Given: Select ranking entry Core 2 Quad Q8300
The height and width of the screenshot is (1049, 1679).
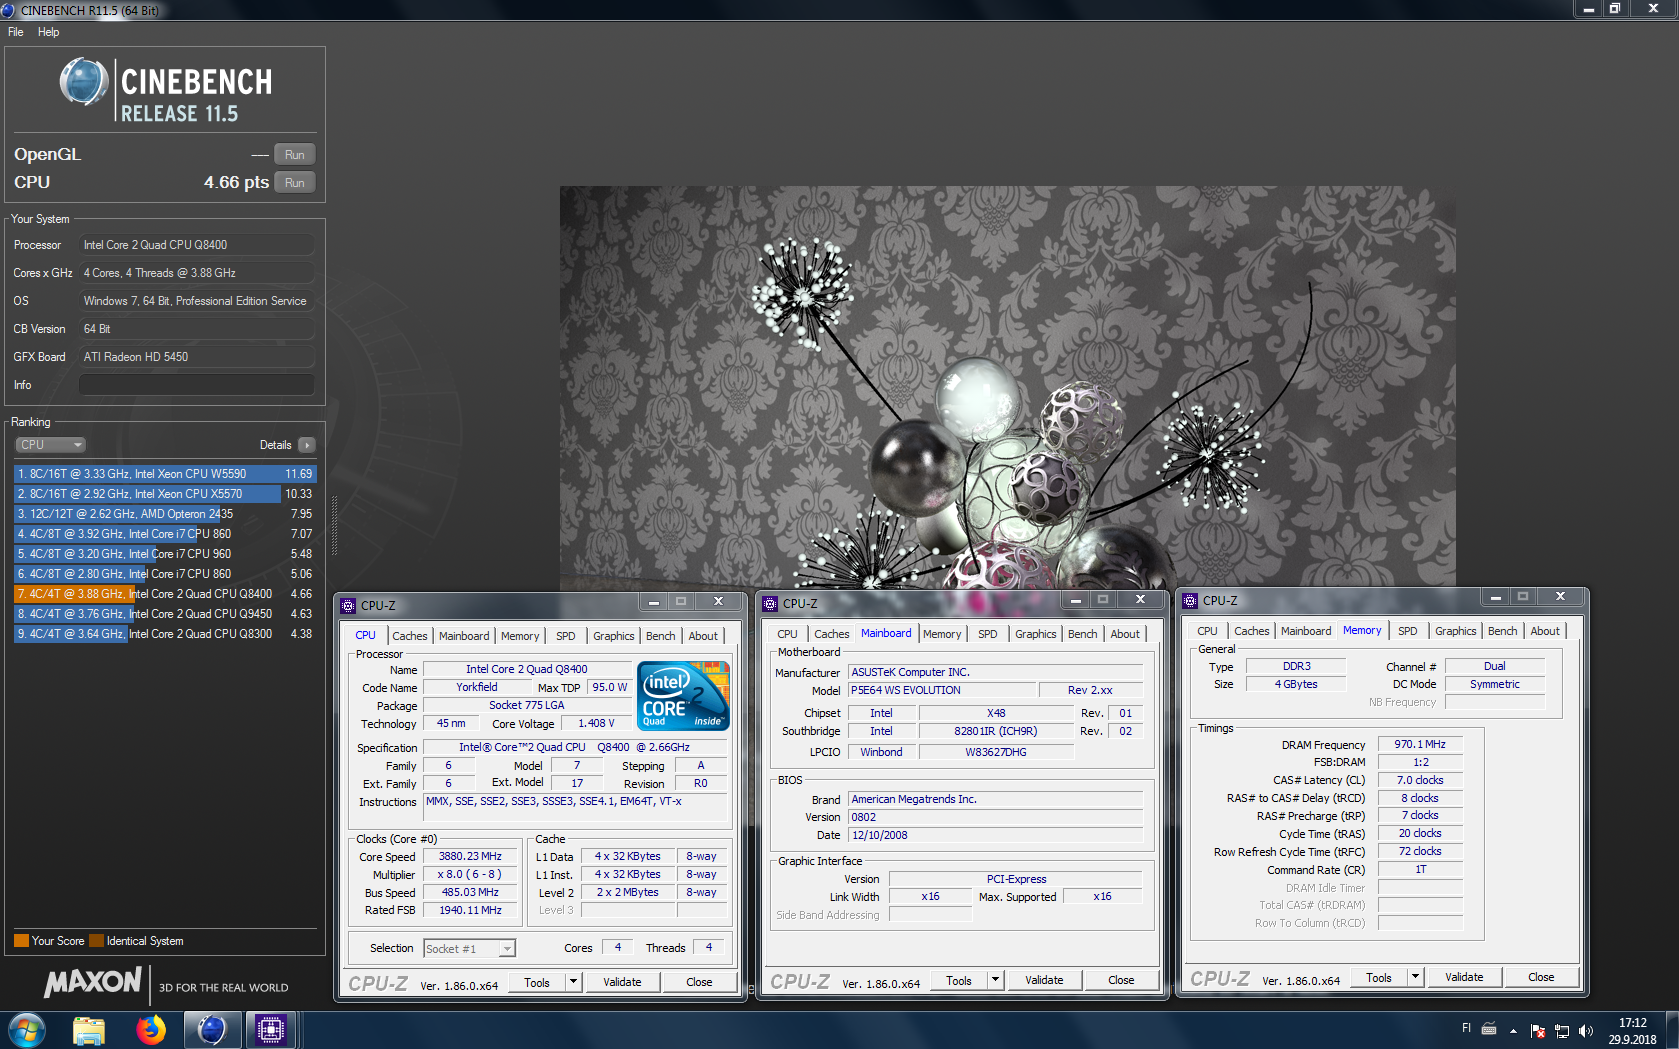Looking at the screenshot, I should point(165,634).
